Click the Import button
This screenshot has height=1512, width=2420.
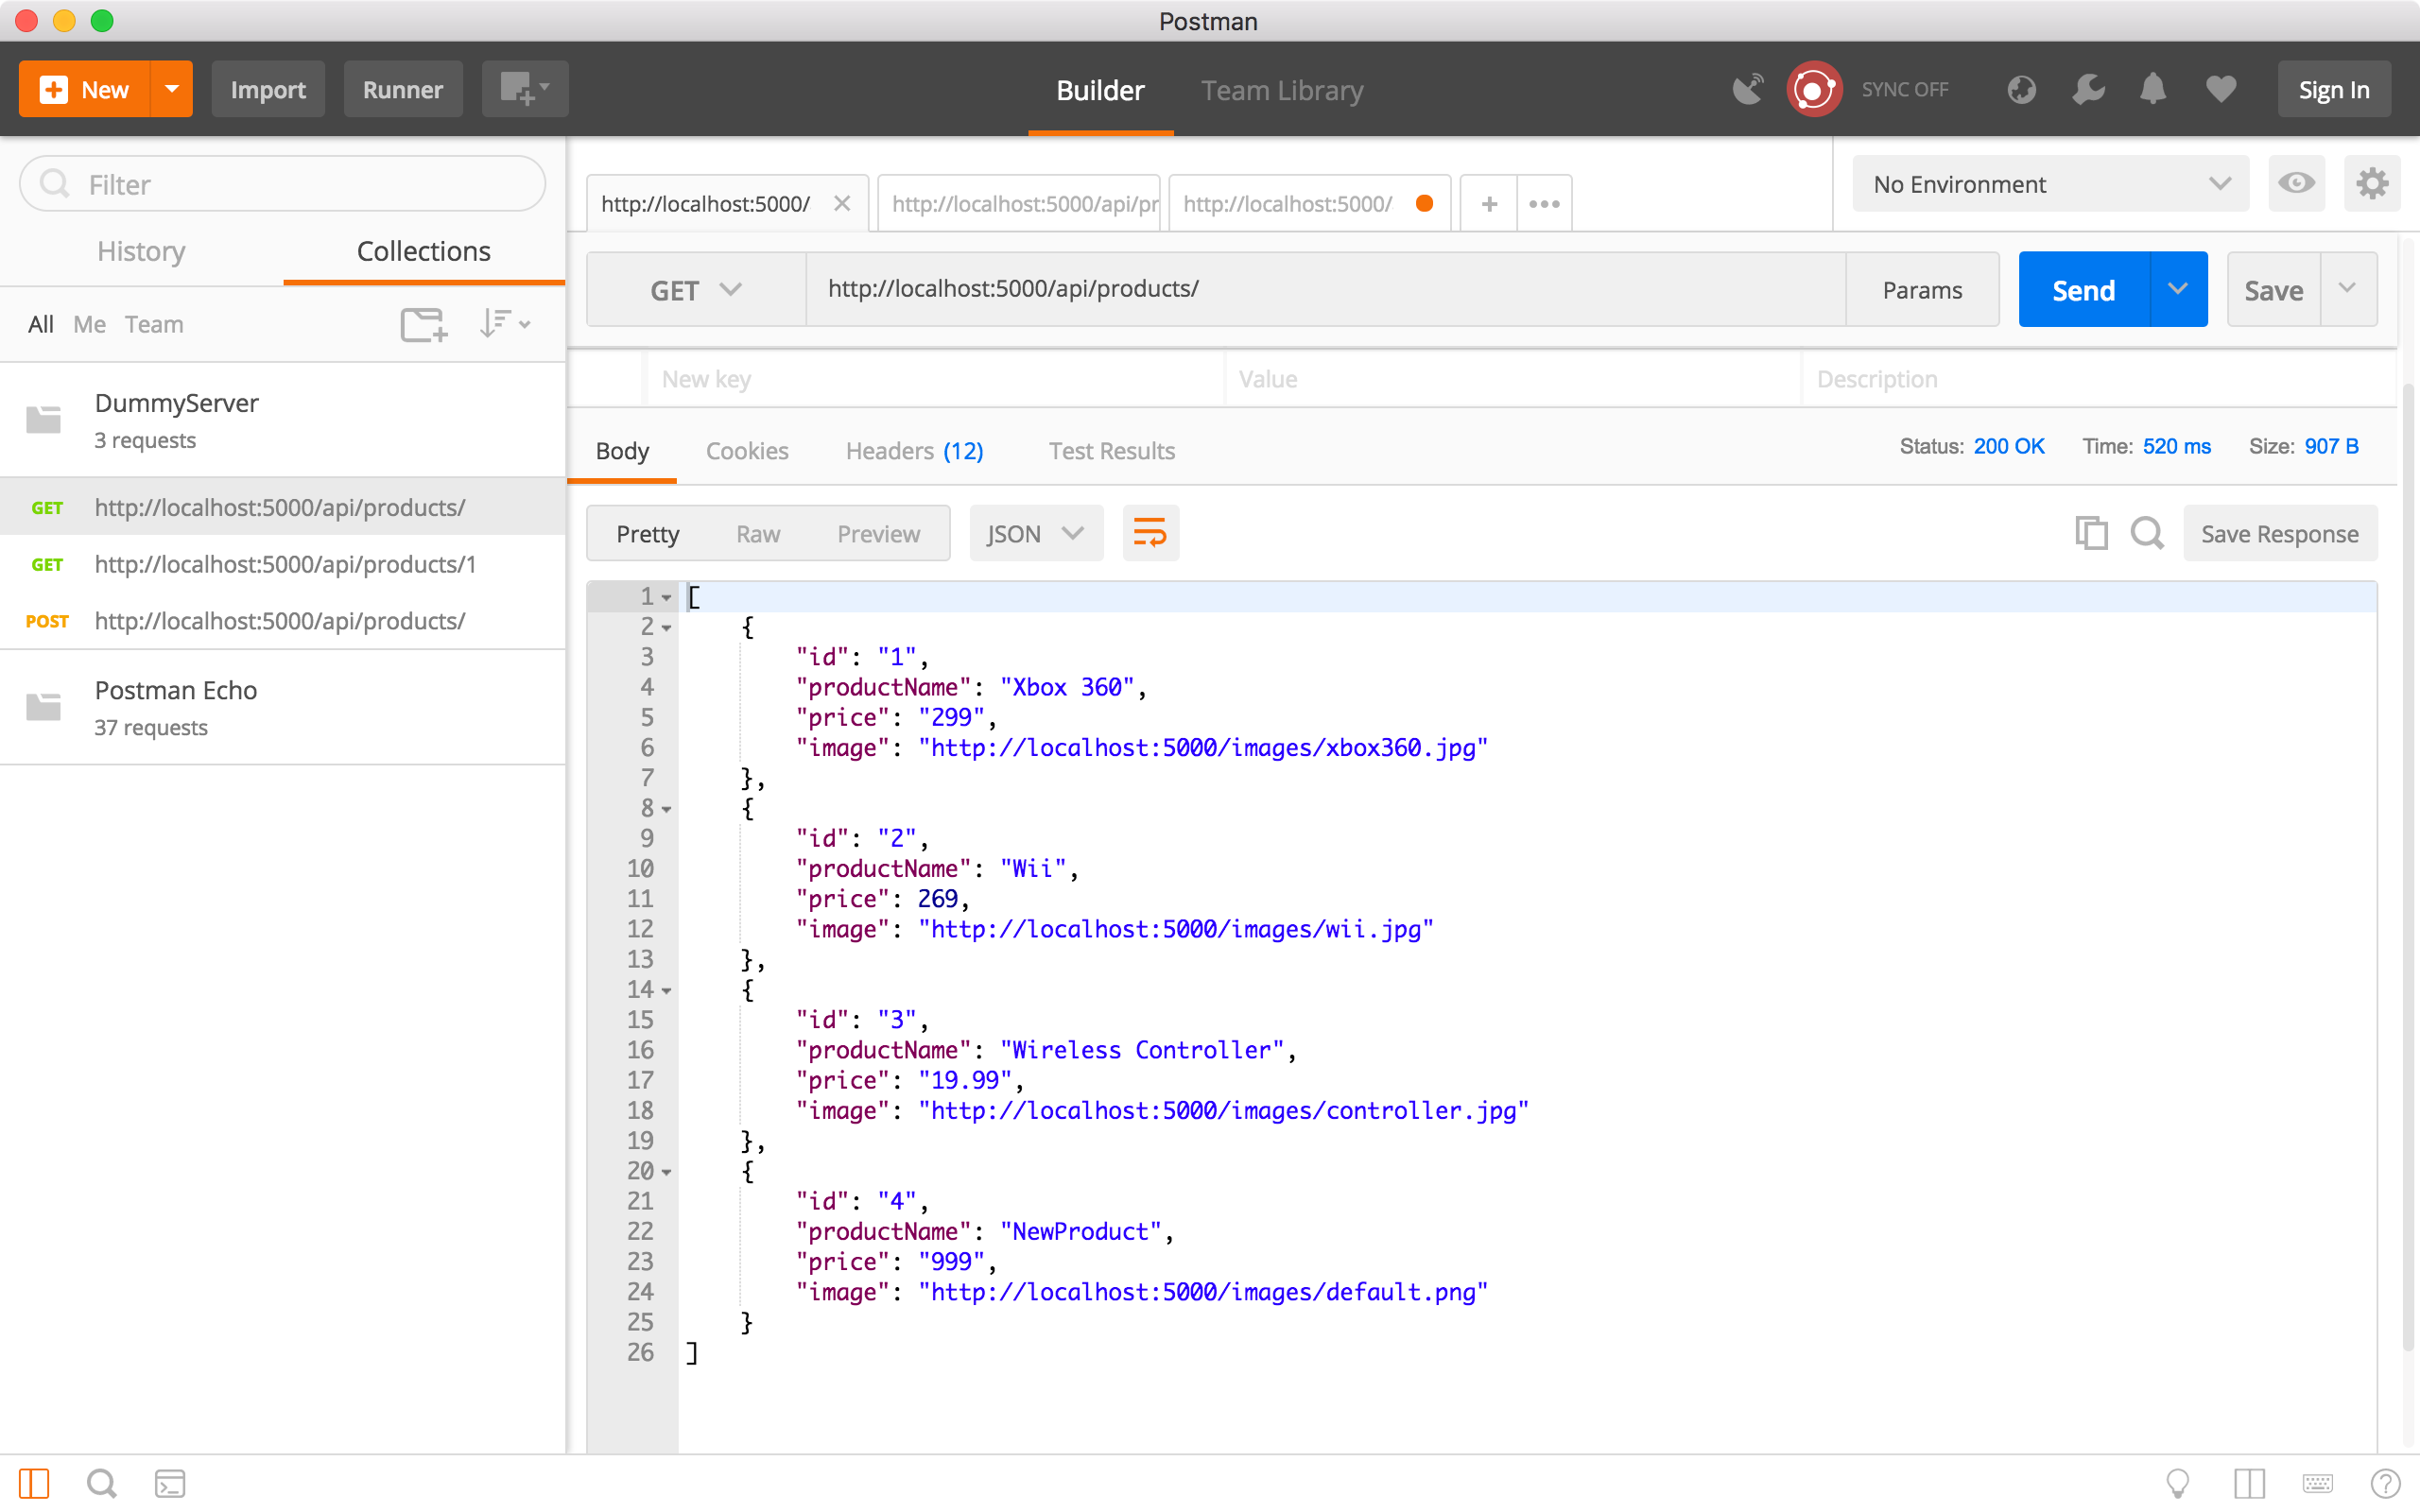pos(268,90)
